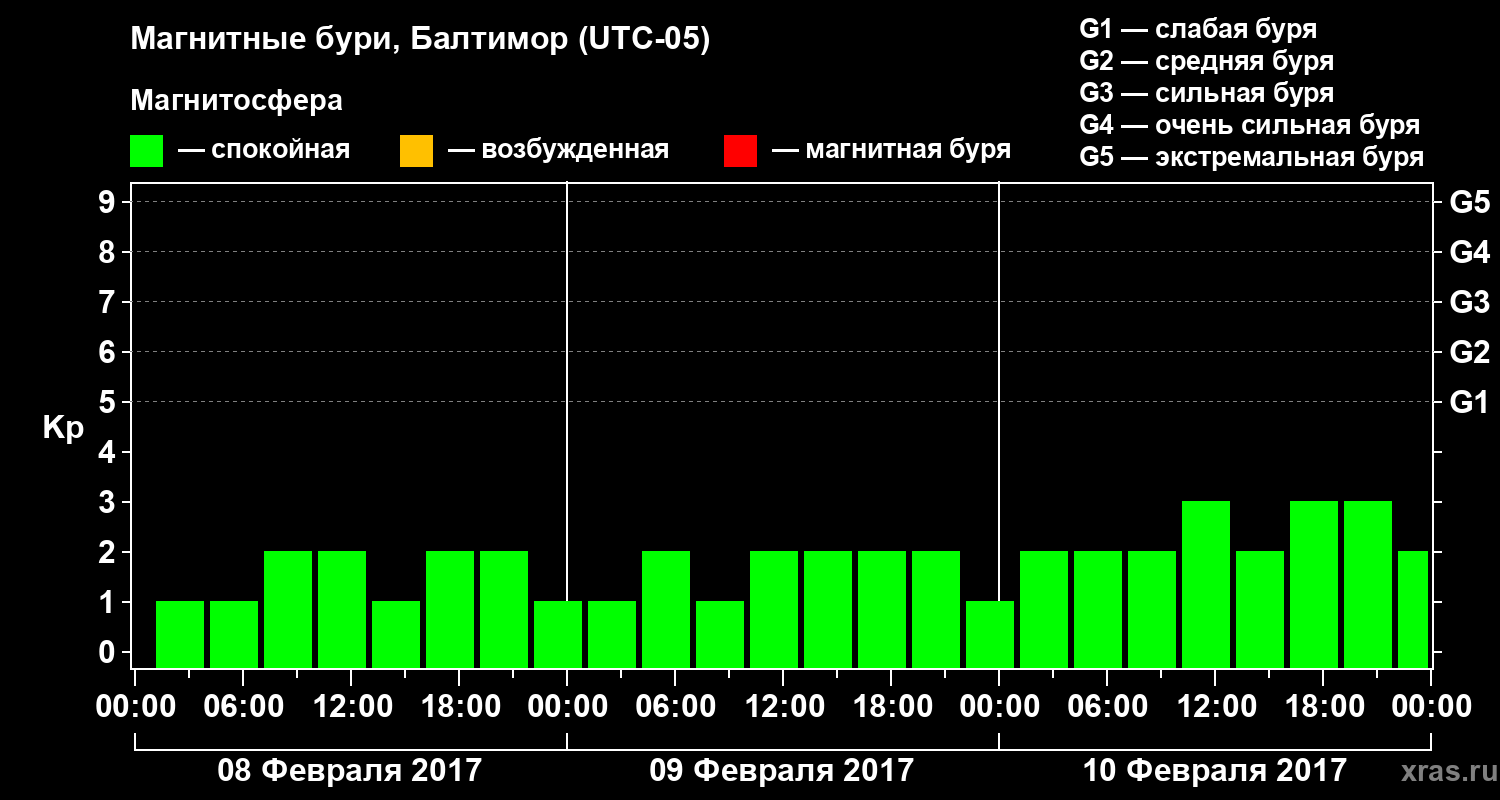
Task: Click Kp 3 bar above 18:00 on 10 Февраля
Action: 1314,584
